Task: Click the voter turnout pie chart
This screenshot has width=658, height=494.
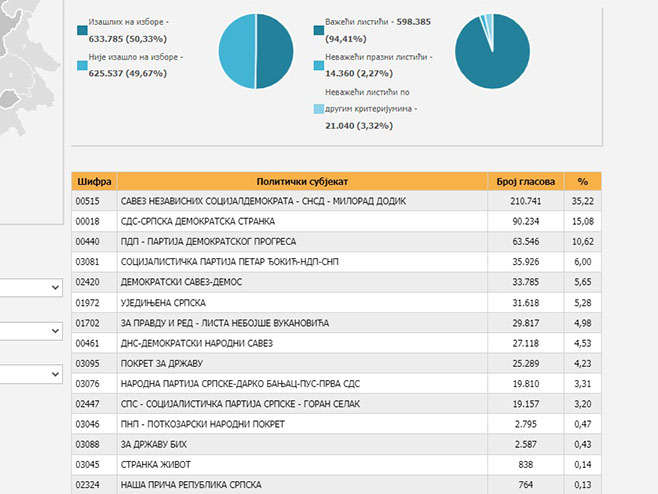Action: (x=256, y=51)
